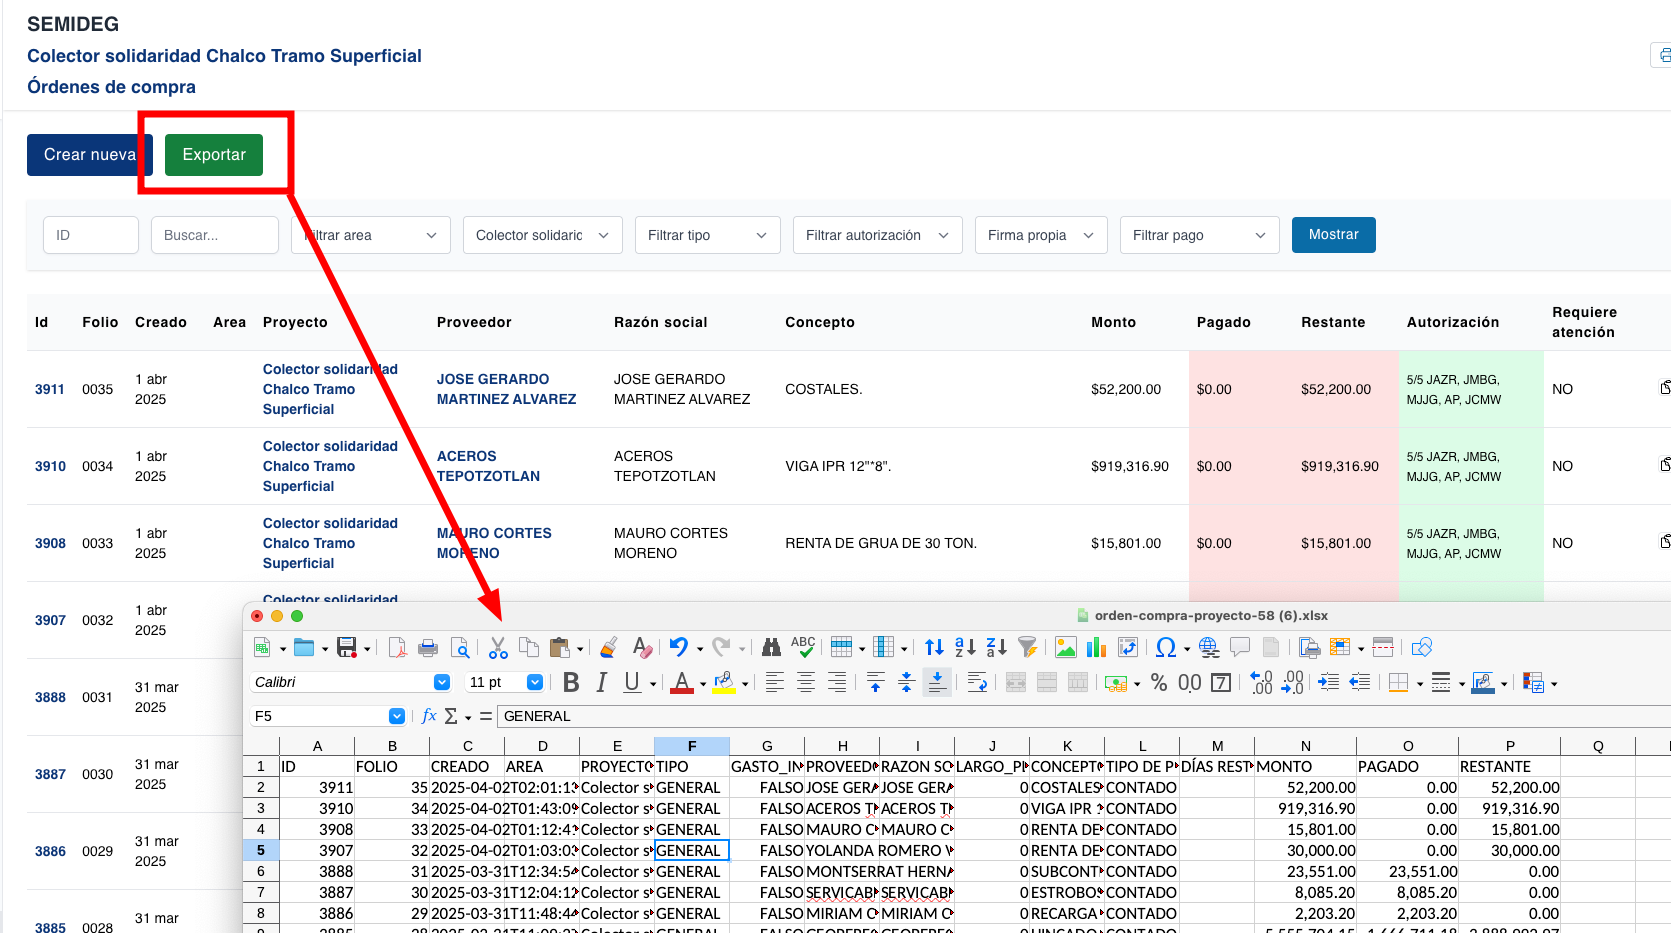Open order 3911 link

click(49, 389)
